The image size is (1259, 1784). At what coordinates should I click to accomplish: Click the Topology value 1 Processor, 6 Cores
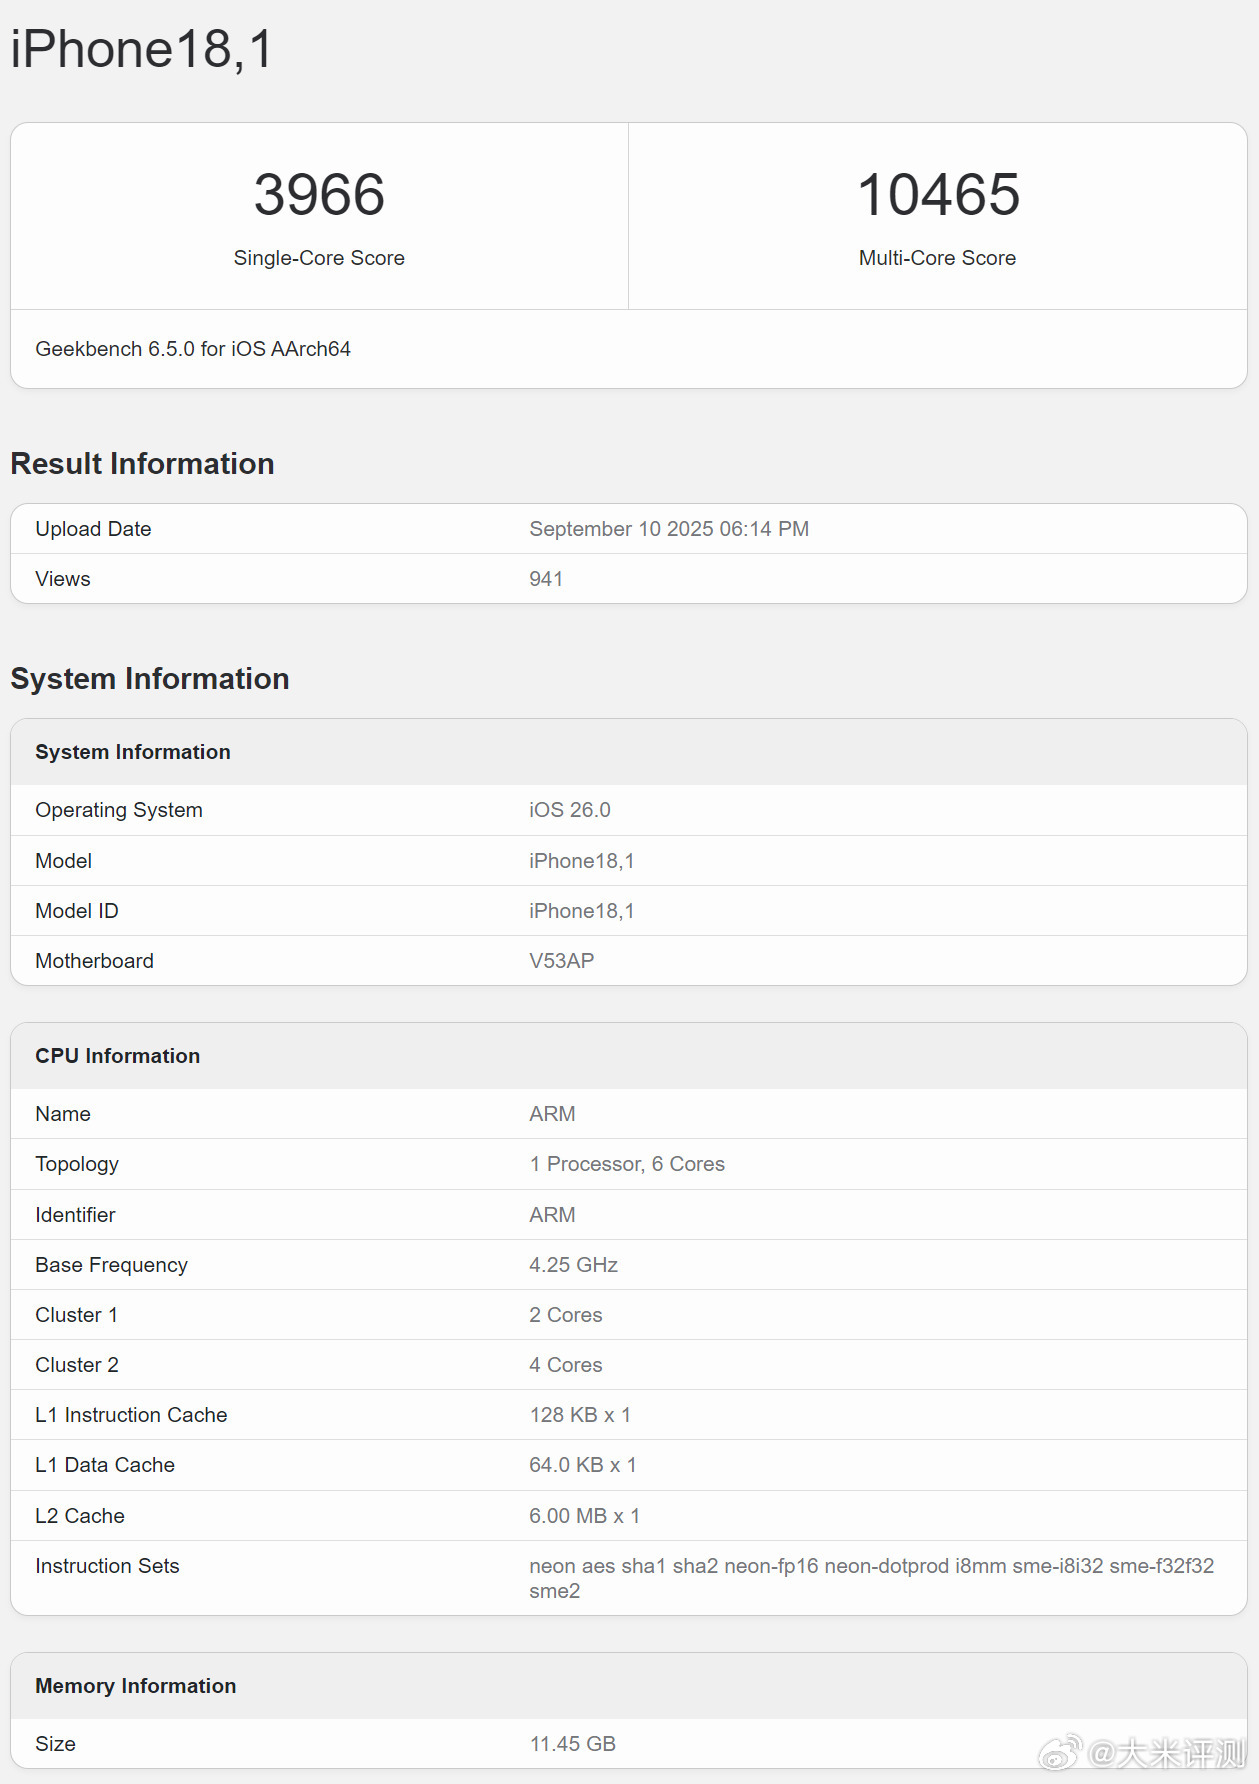coord(627,1164)
